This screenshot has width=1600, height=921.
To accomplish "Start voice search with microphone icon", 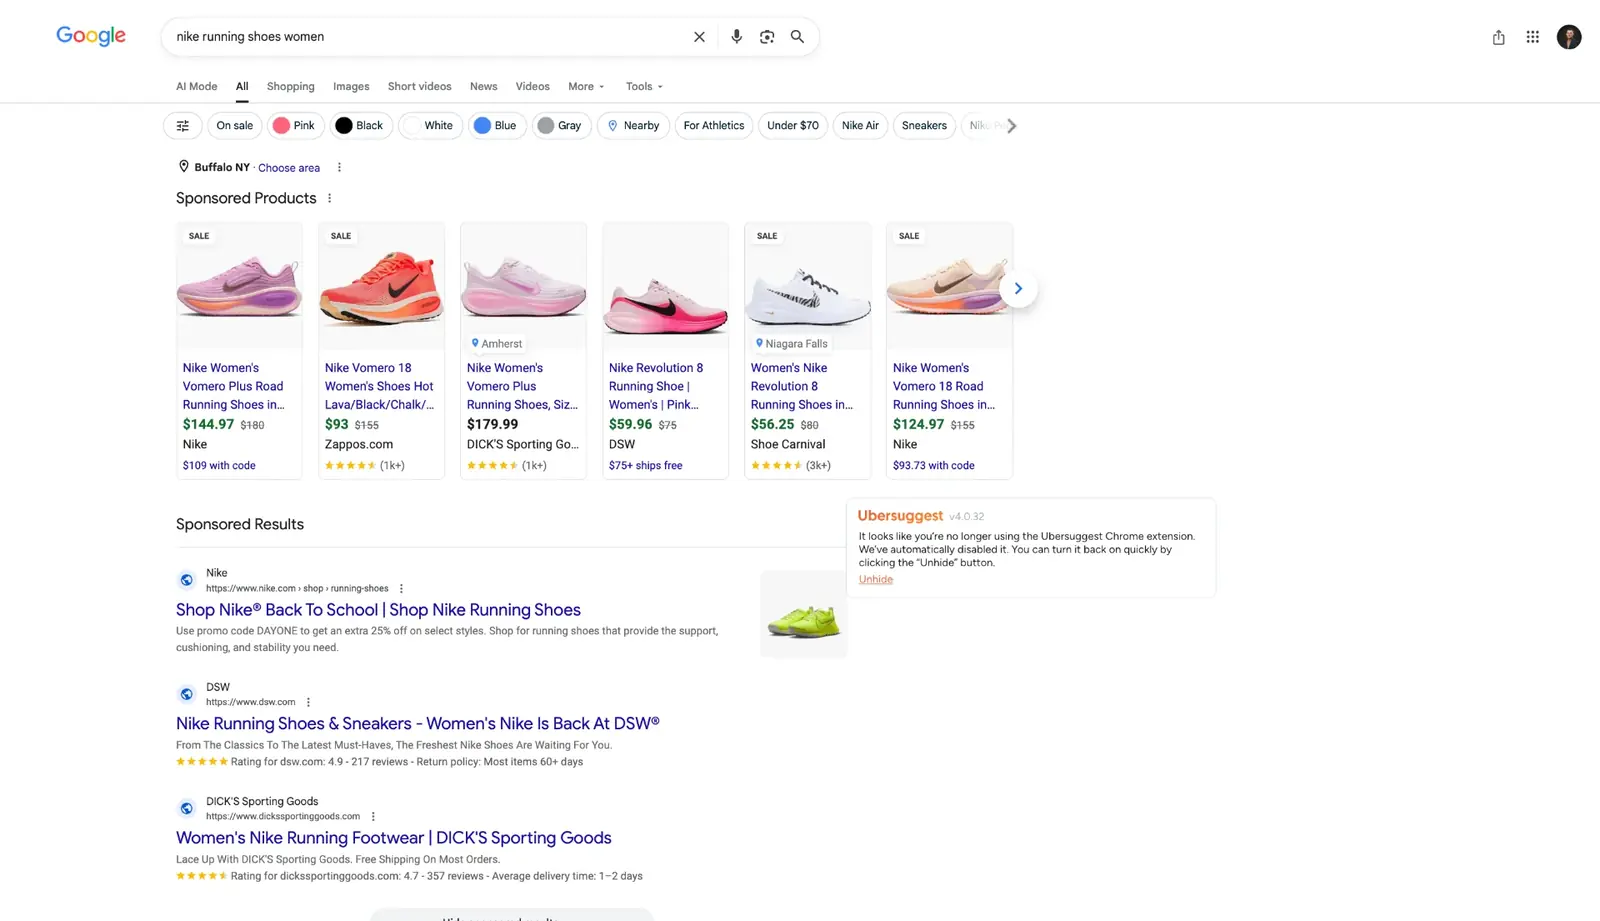I will (x=736, y=37).
